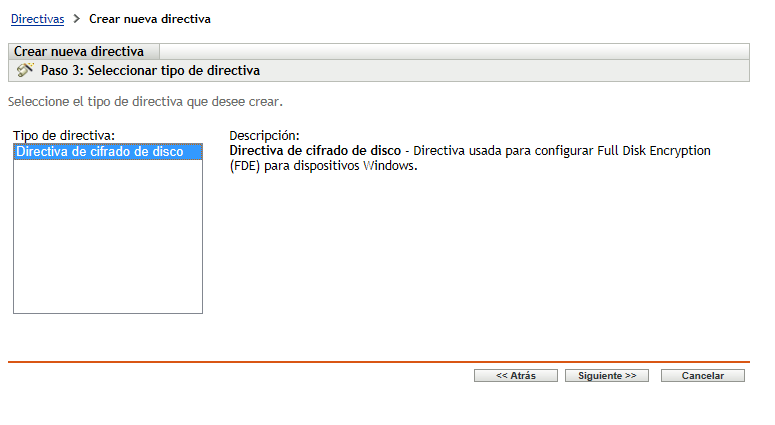
Task: Click the breadcrumb separator arrow
Action: tap(77, 19)
